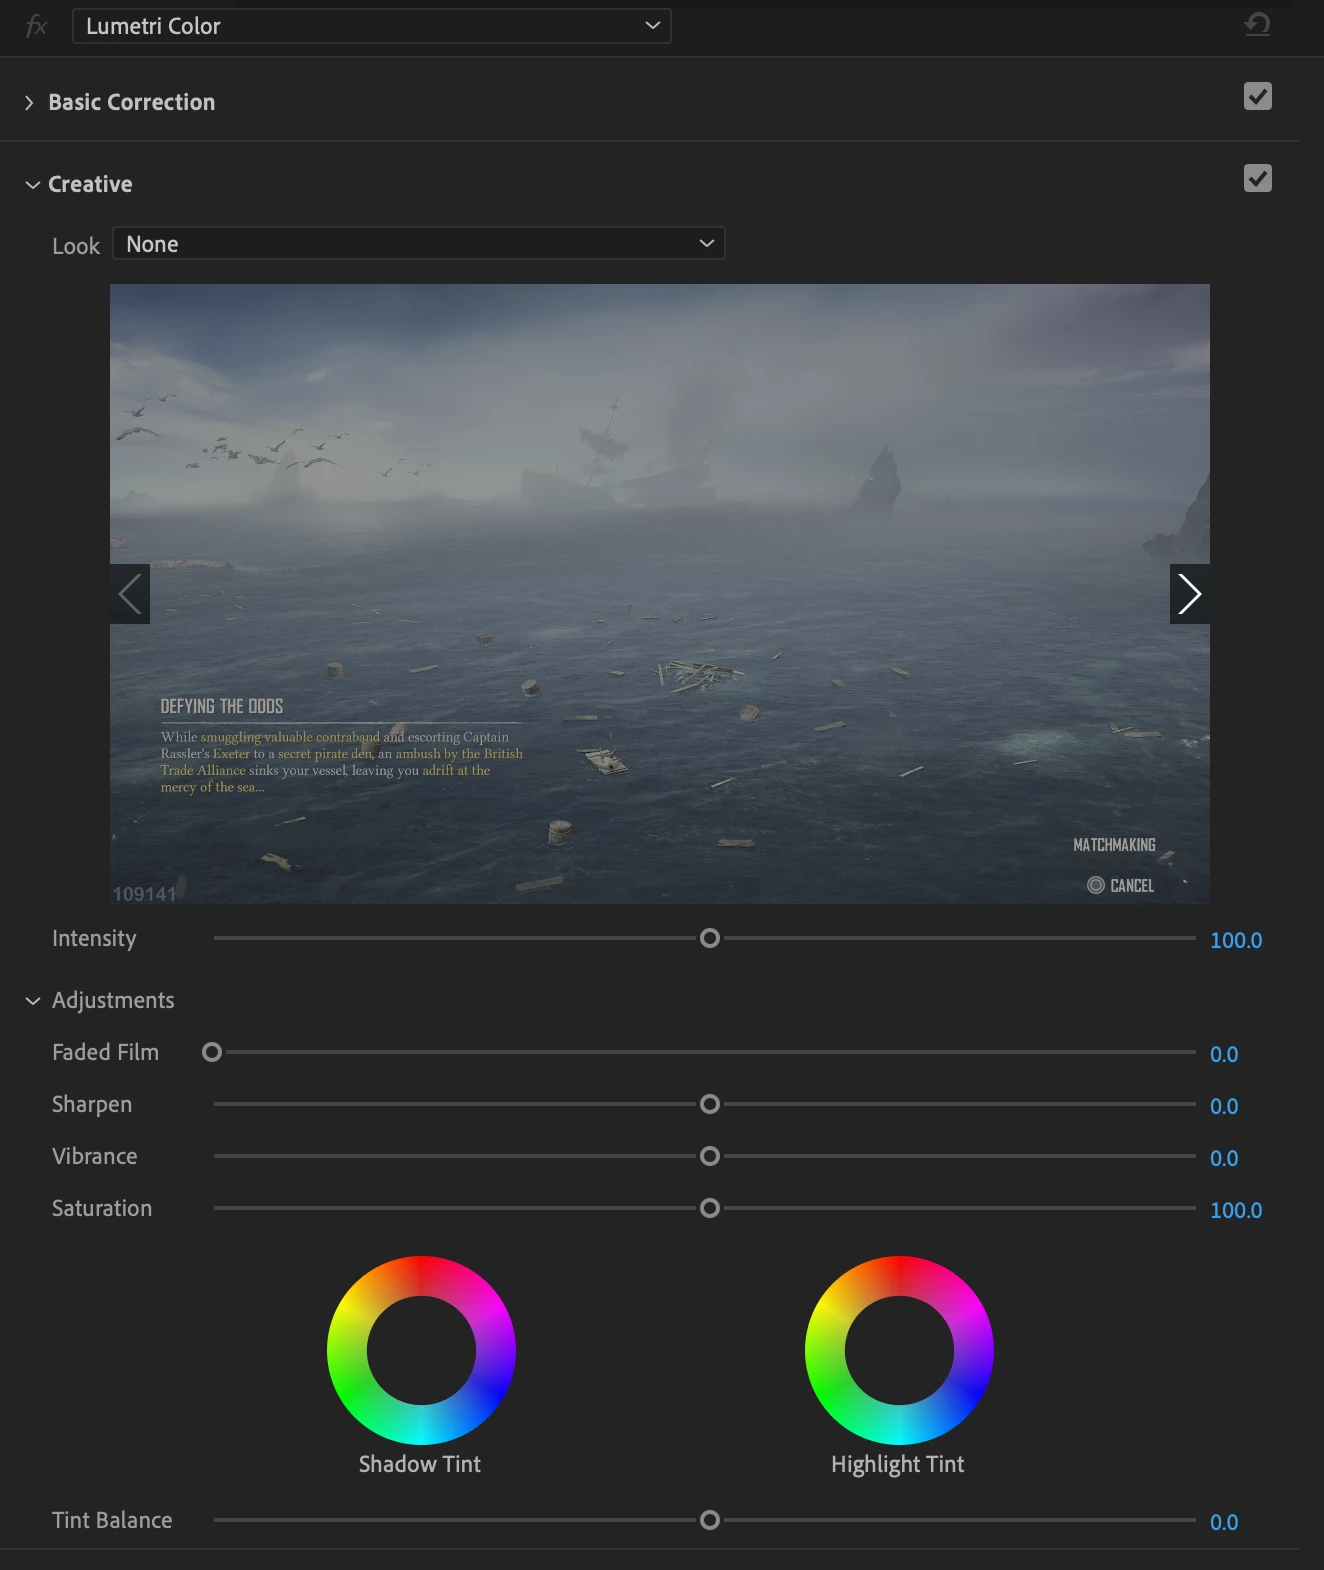Click the Creative heading text
The image size is (1324, 1570).
pyautogui.click(x=90, y=184)
